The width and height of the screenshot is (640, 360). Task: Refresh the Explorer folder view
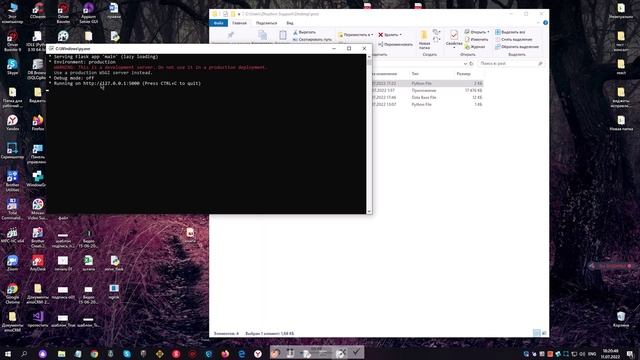click(x=471, y=64)
